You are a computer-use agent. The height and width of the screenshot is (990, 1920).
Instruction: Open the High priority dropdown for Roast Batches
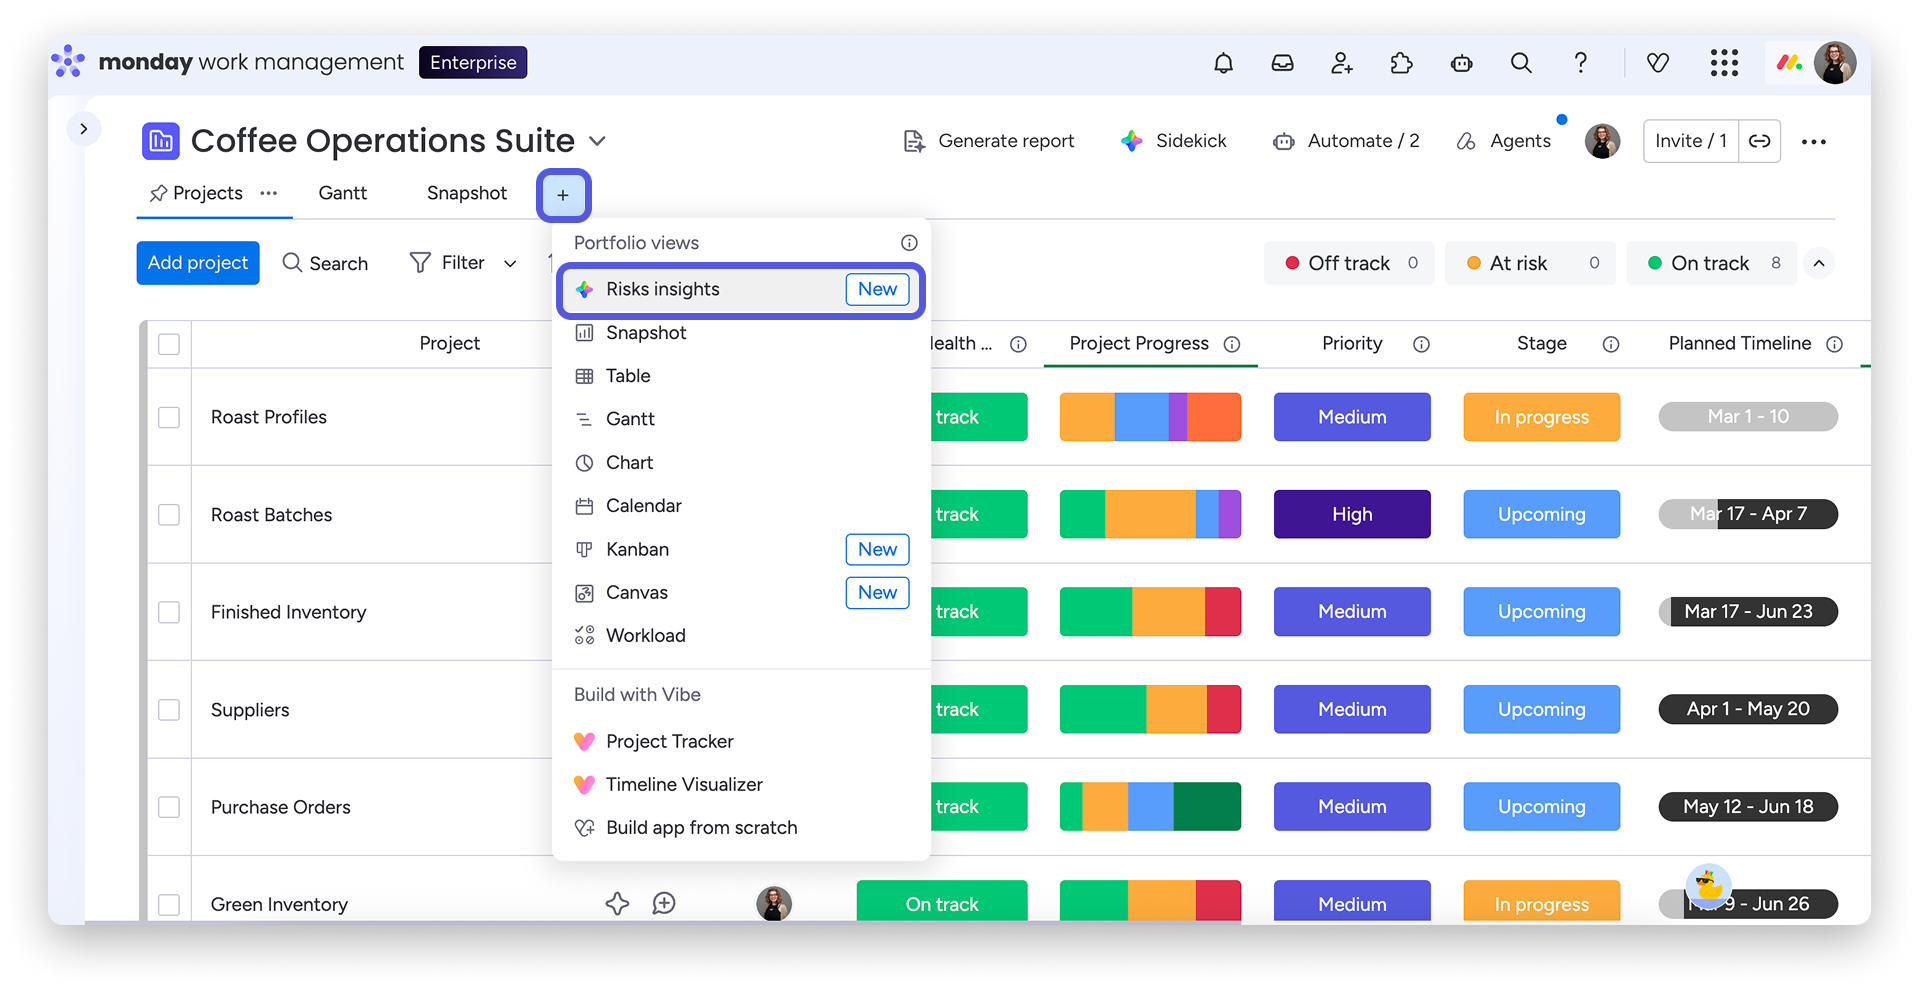1352,514
